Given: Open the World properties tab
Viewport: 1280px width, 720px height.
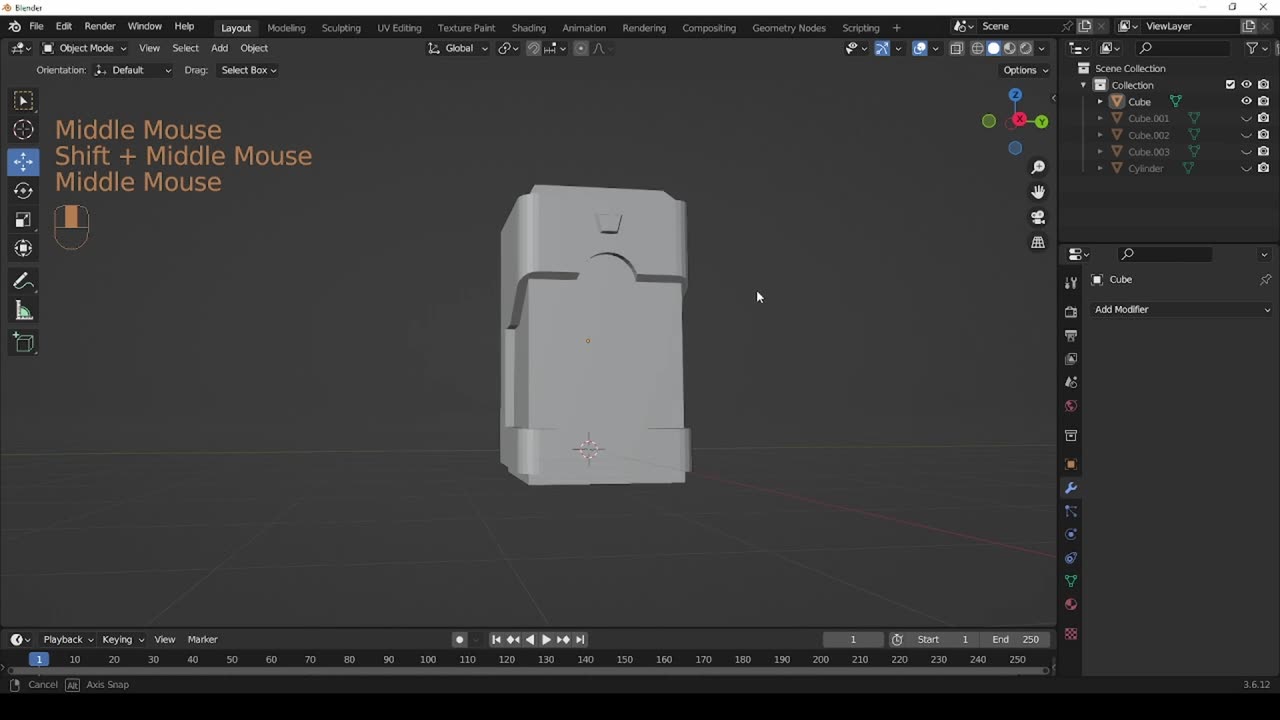Looking at the screenshot, I should (1071, 405).
